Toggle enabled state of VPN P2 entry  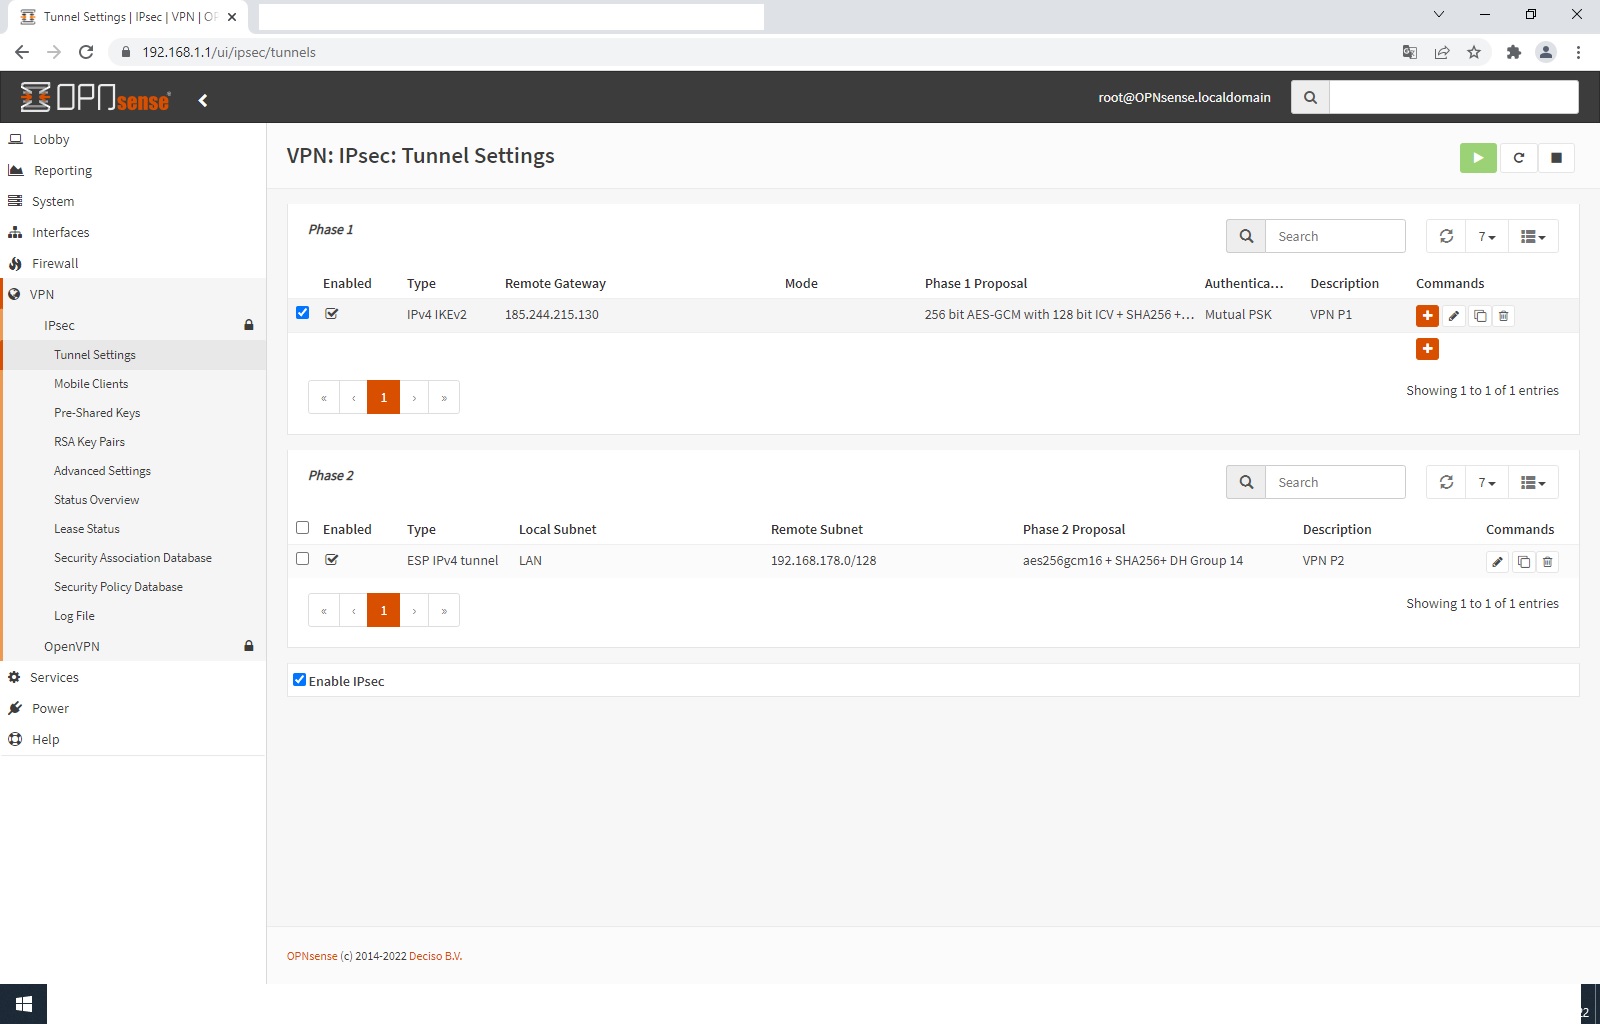point(332,560)
